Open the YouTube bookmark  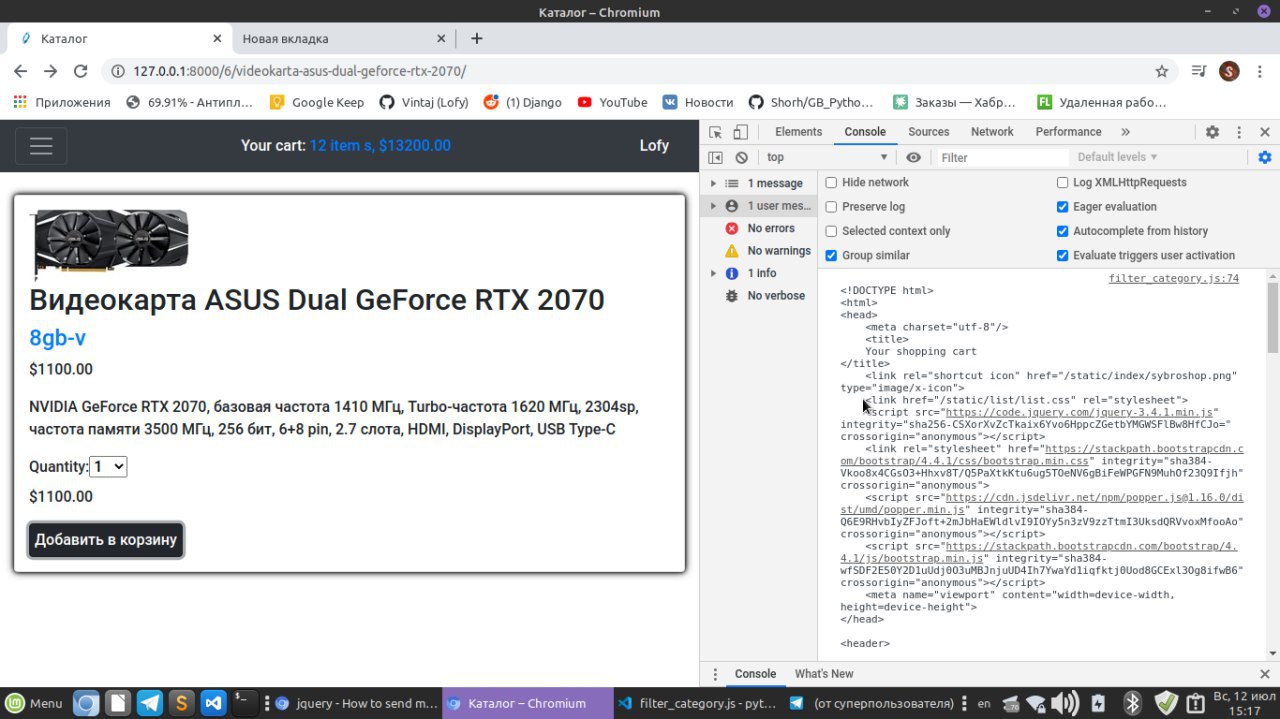[612, 102]
